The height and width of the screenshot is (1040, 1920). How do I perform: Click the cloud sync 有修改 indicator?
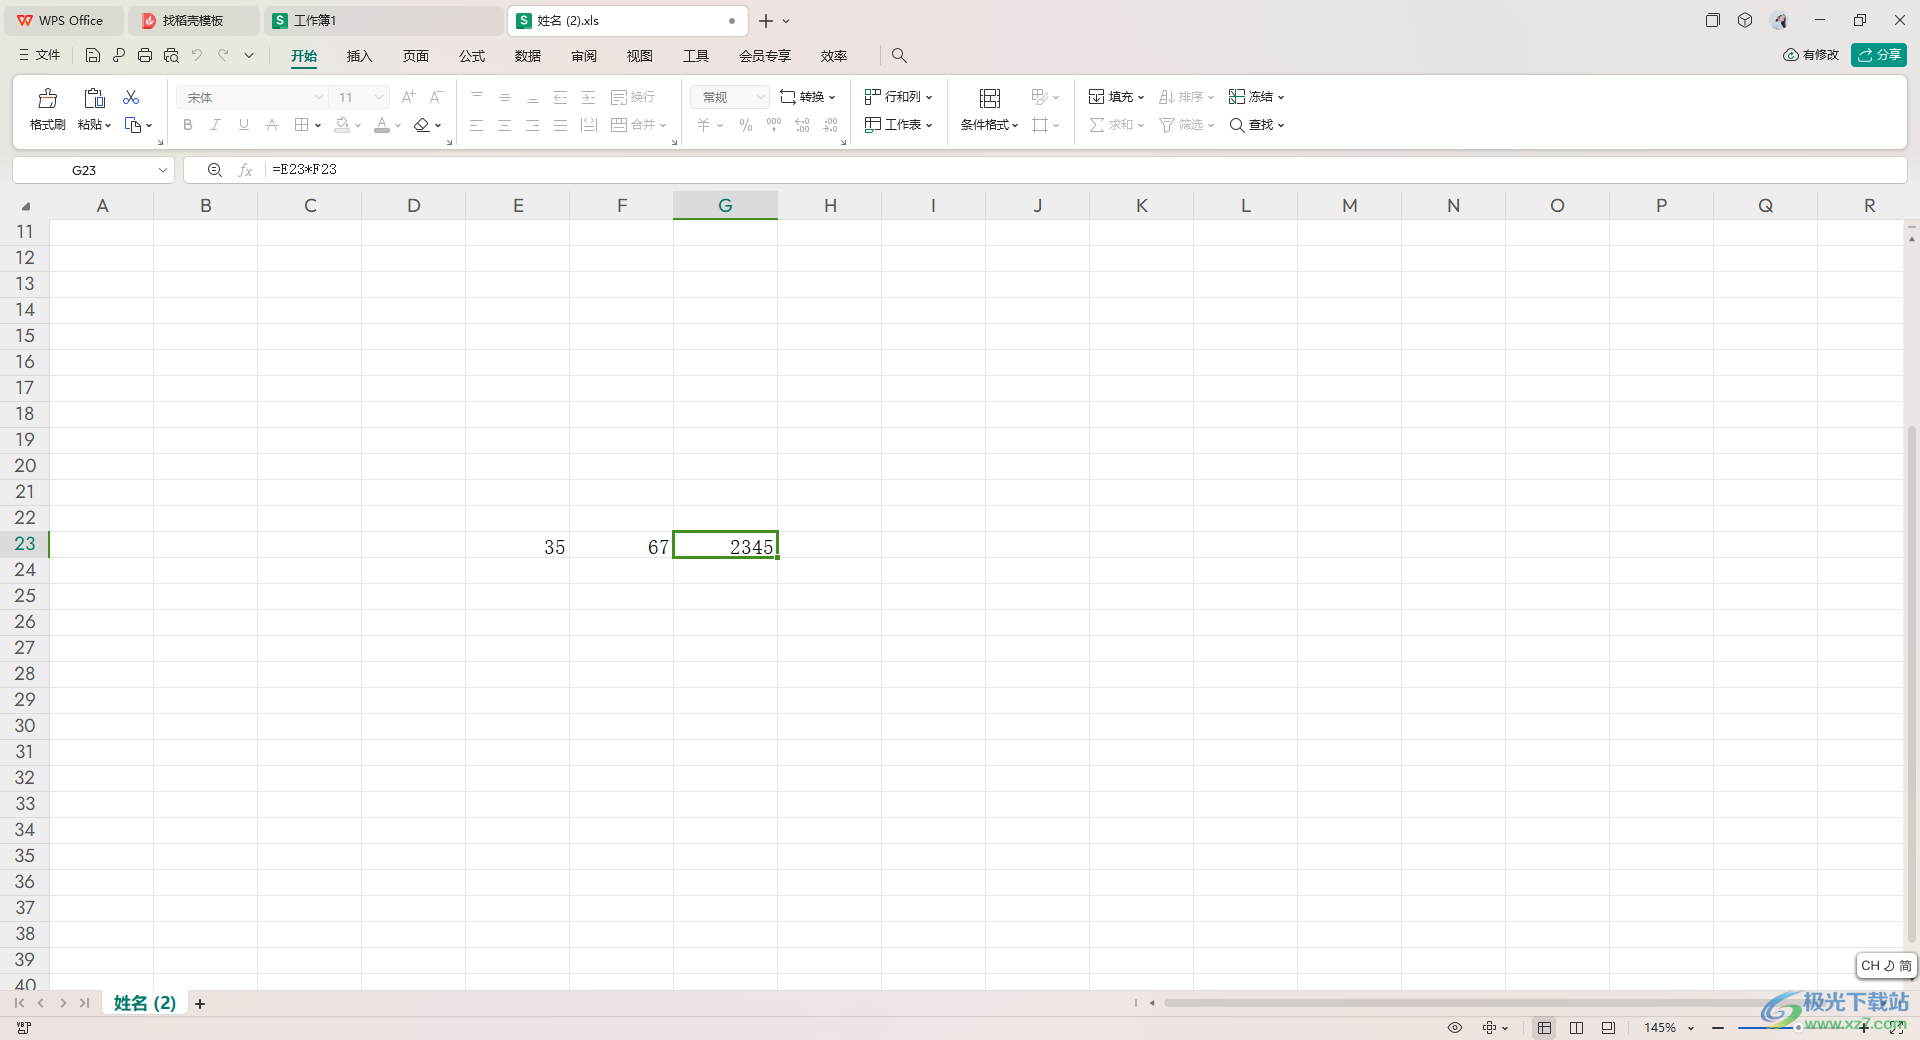[1811, 55]
